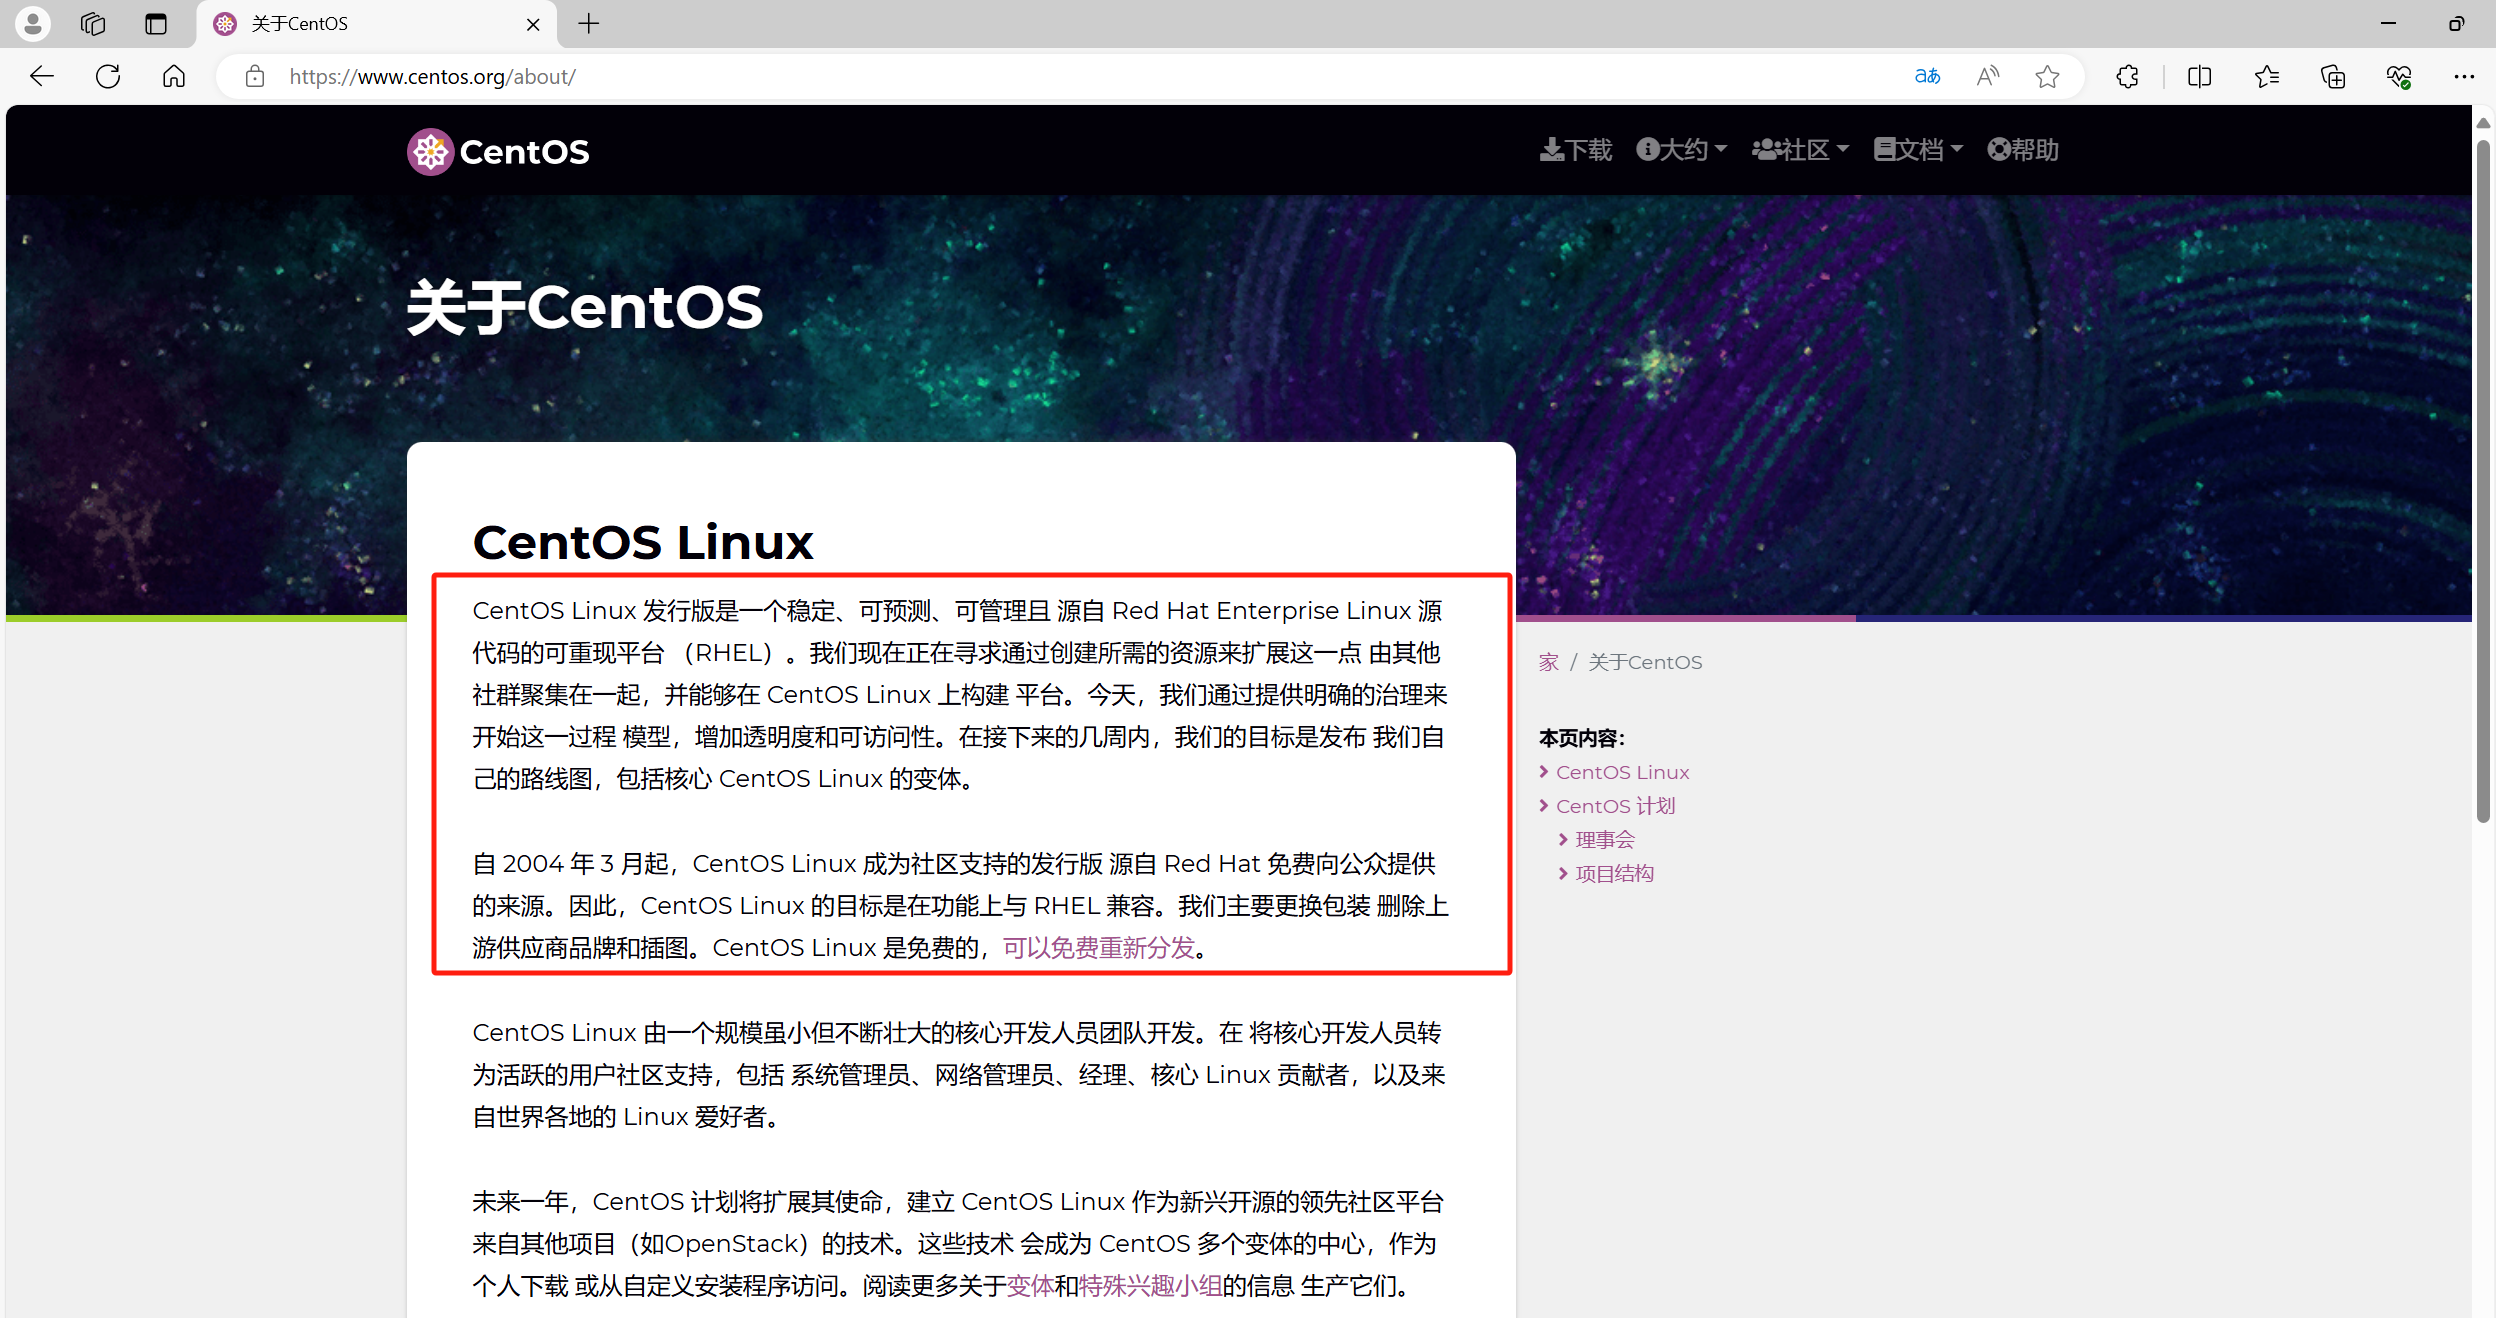Expand the 大约 navigation dropdown

coord(1682,150)
